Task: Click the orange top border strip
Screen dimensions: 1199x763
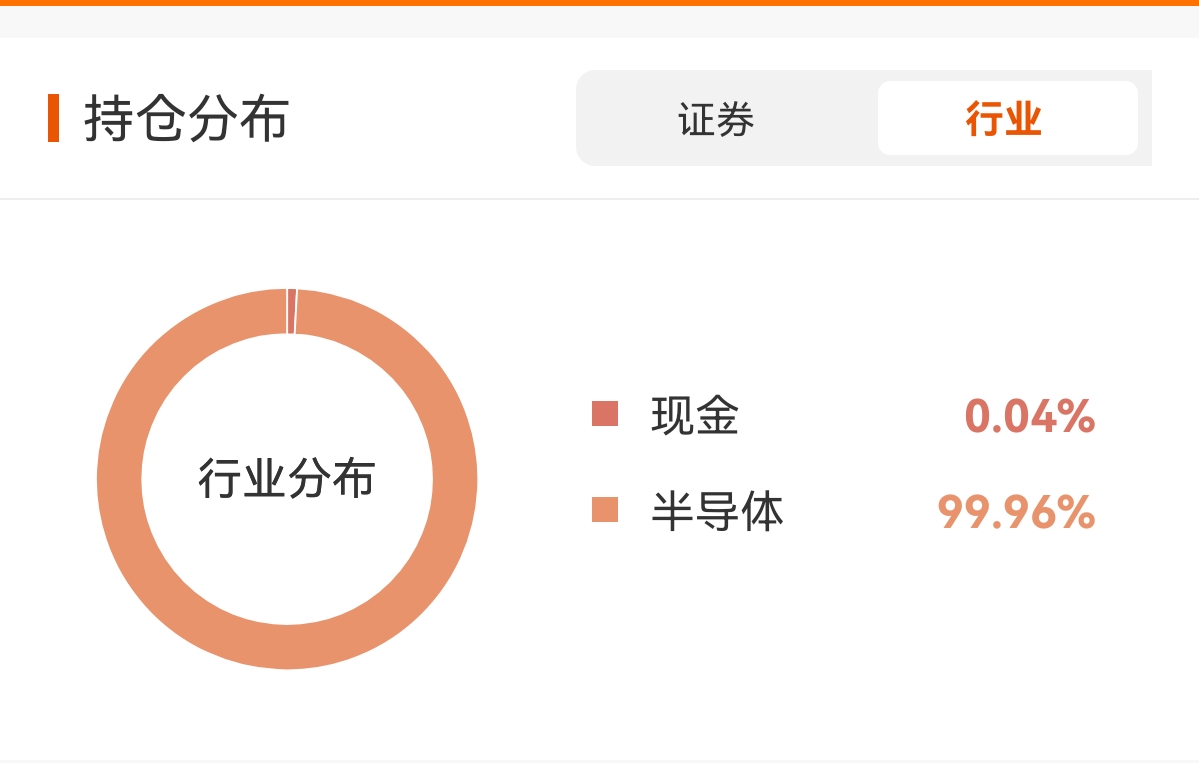Action: click(600, 2)
